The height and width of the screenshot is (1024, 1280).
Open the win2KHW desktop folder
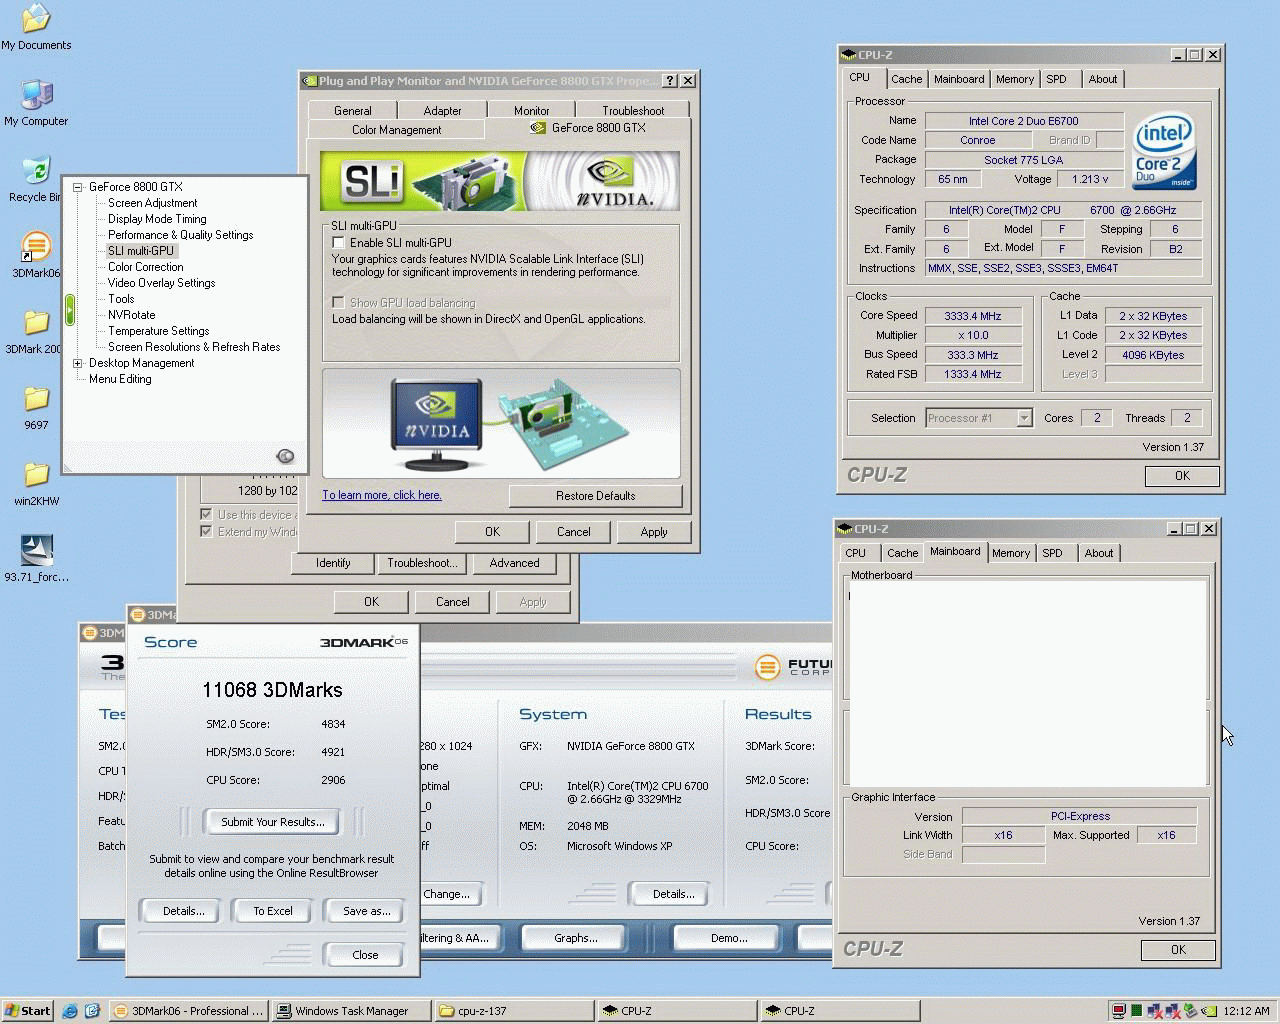(36, 484)
